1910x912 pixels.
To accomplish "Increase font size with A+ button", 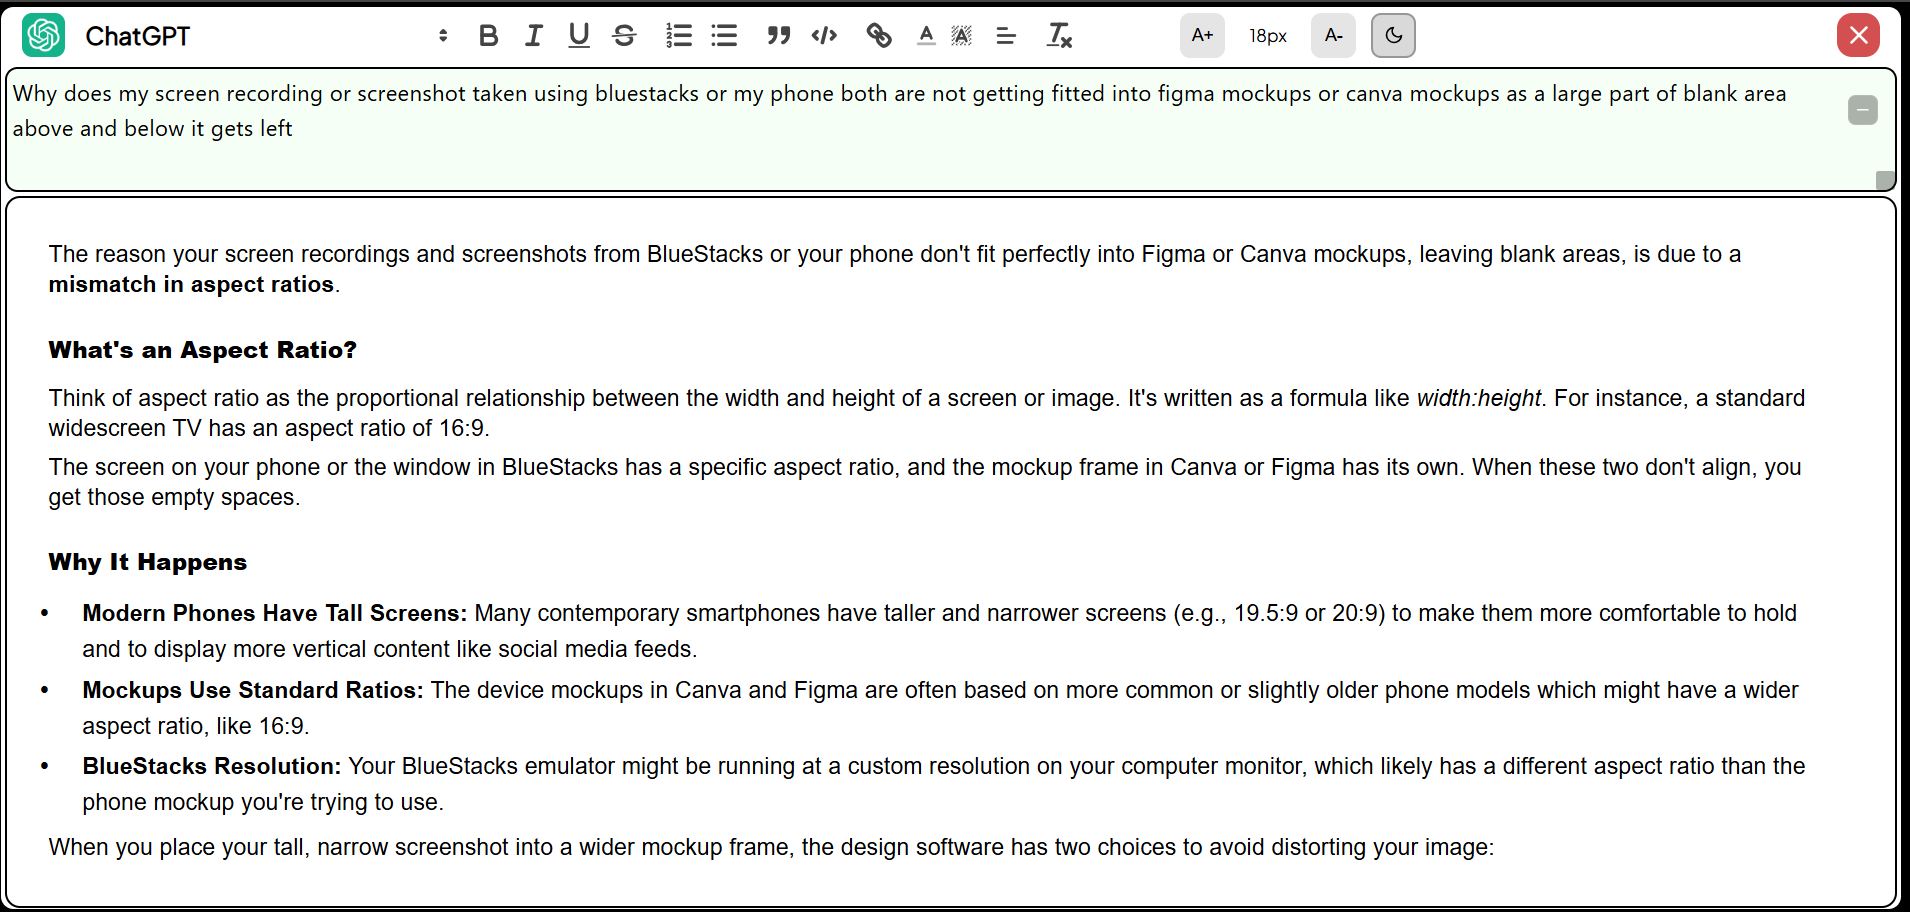I will [x=1202, y=36].
